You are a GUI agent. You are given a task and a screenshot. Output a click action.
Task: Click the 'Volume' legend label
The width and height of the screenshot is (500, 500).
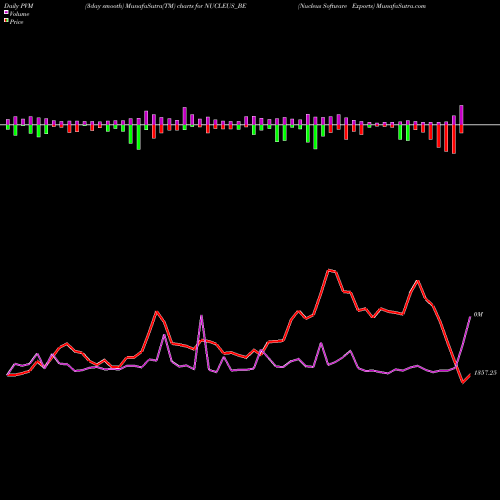point(19,14)
